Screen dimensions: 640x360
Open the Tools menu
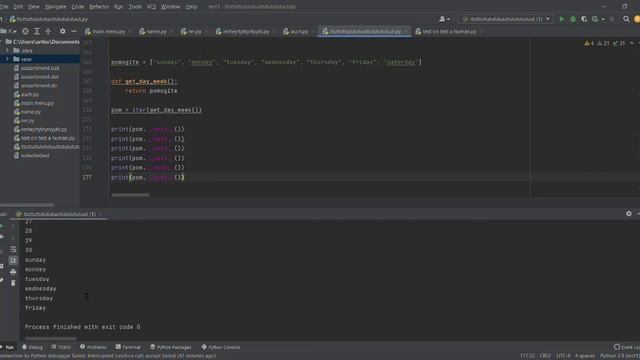(135, 7)
